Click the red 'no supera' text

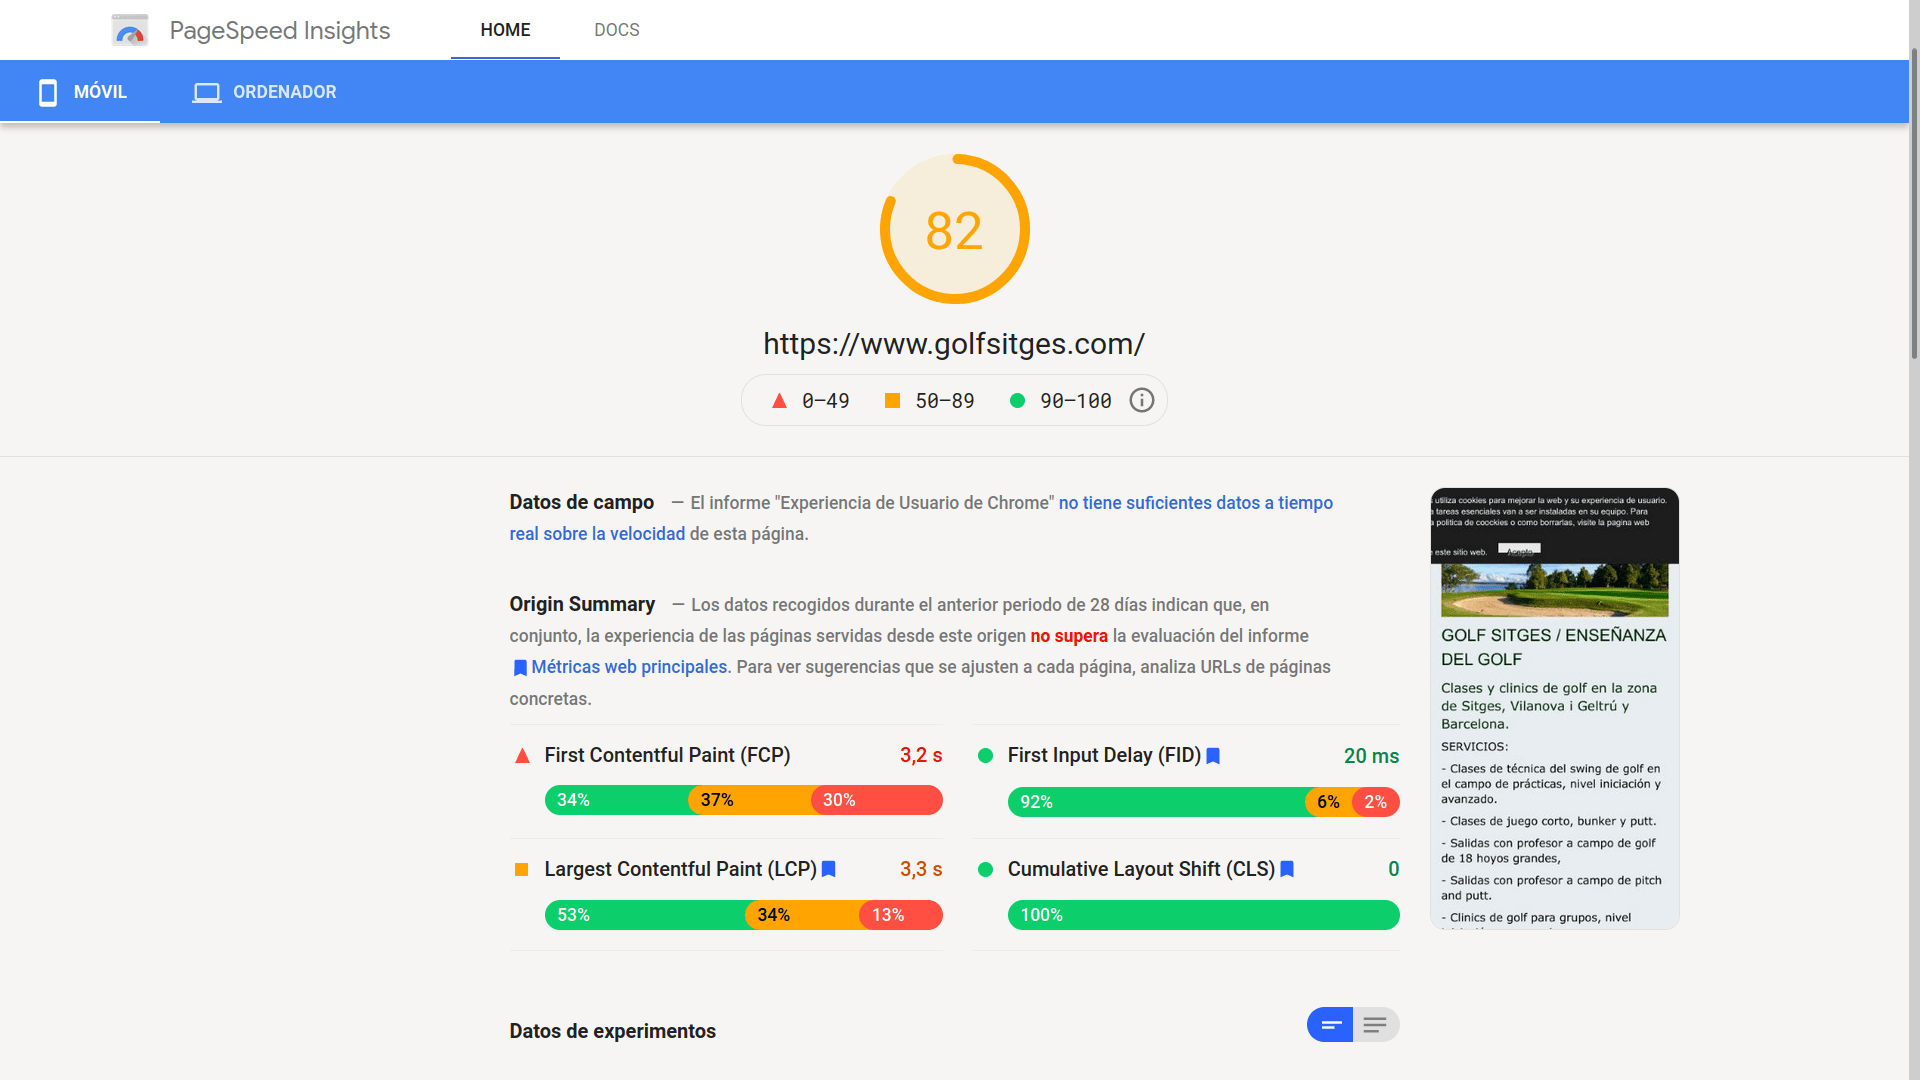point(1069,636)
